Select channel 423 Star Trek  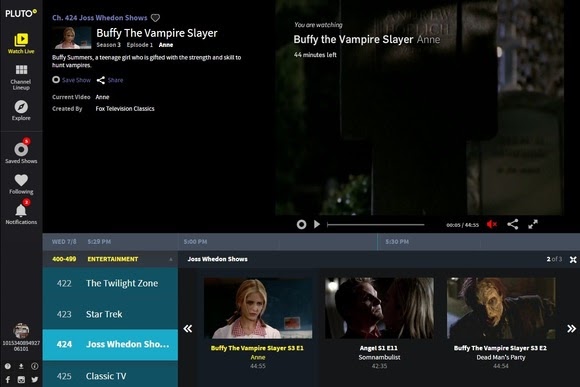point(110,314)
